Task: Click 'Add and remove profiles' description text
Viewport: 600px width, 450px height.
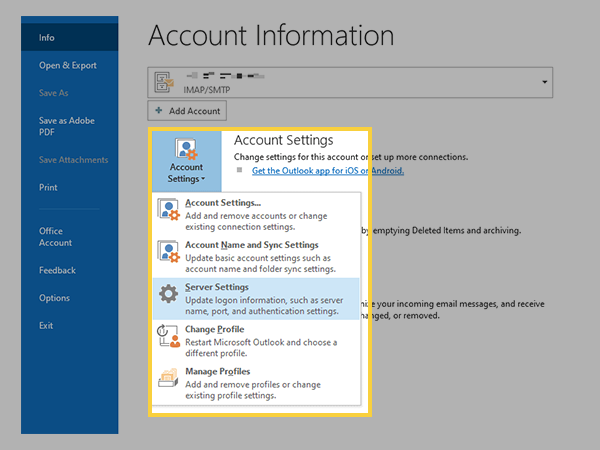Action: [253, 390]
